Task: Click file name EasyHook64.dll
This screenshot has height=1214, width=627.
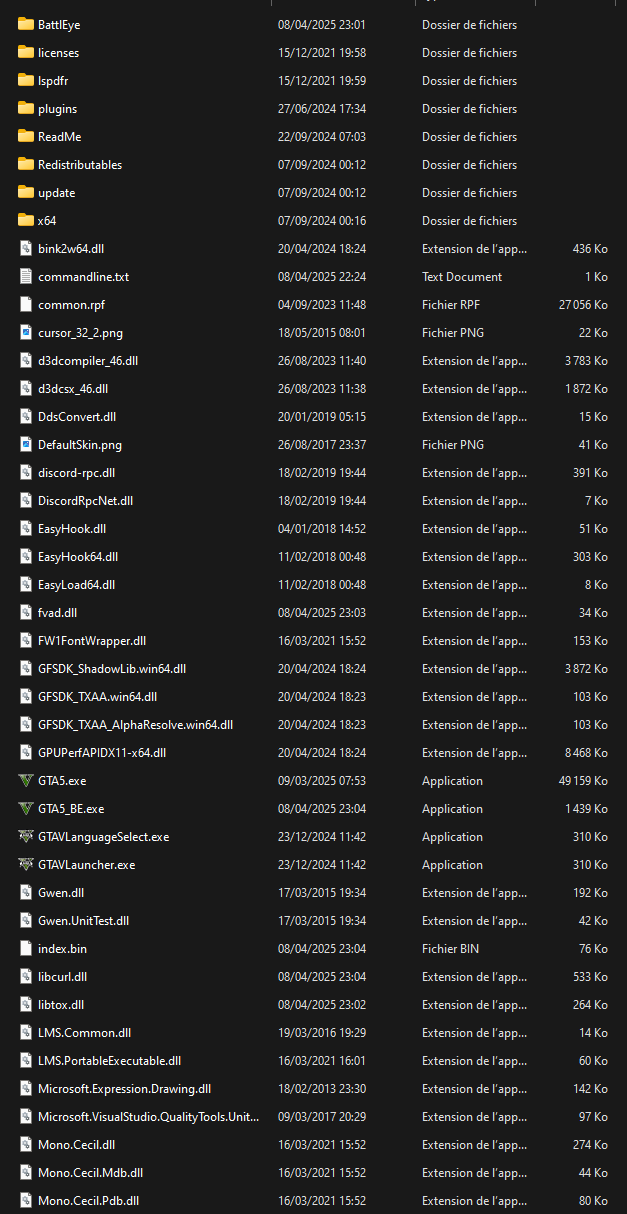Action: click(x=78, y=556)
